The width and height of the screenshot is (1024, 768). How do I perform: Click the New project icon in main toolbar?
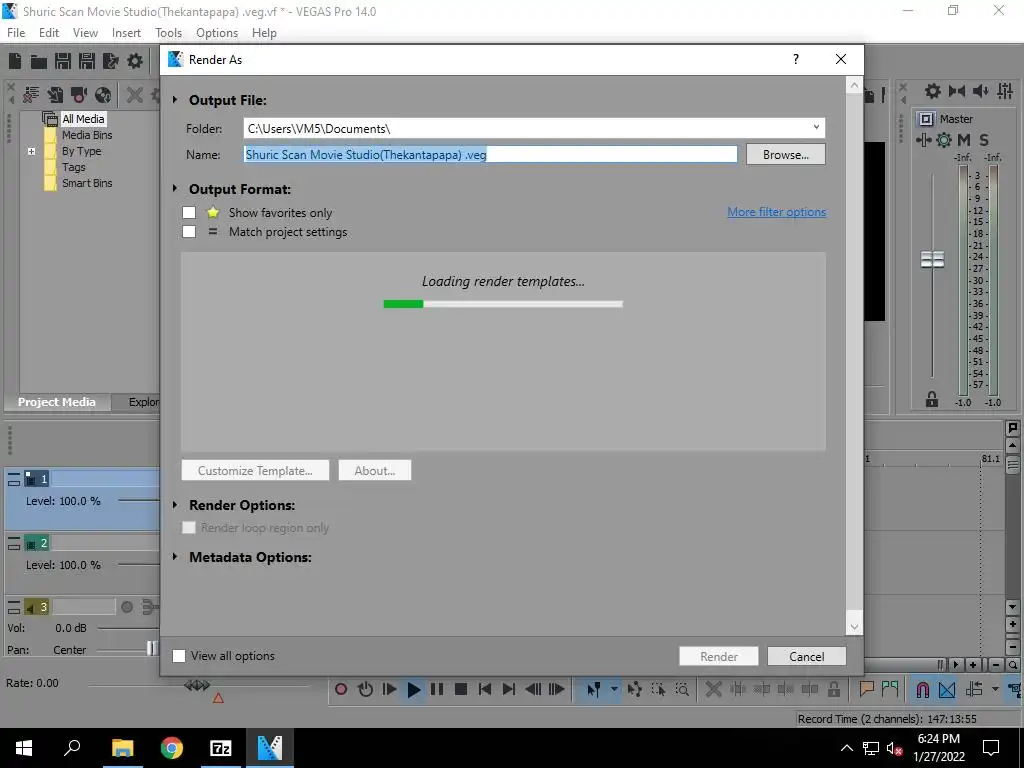point(15,61)
